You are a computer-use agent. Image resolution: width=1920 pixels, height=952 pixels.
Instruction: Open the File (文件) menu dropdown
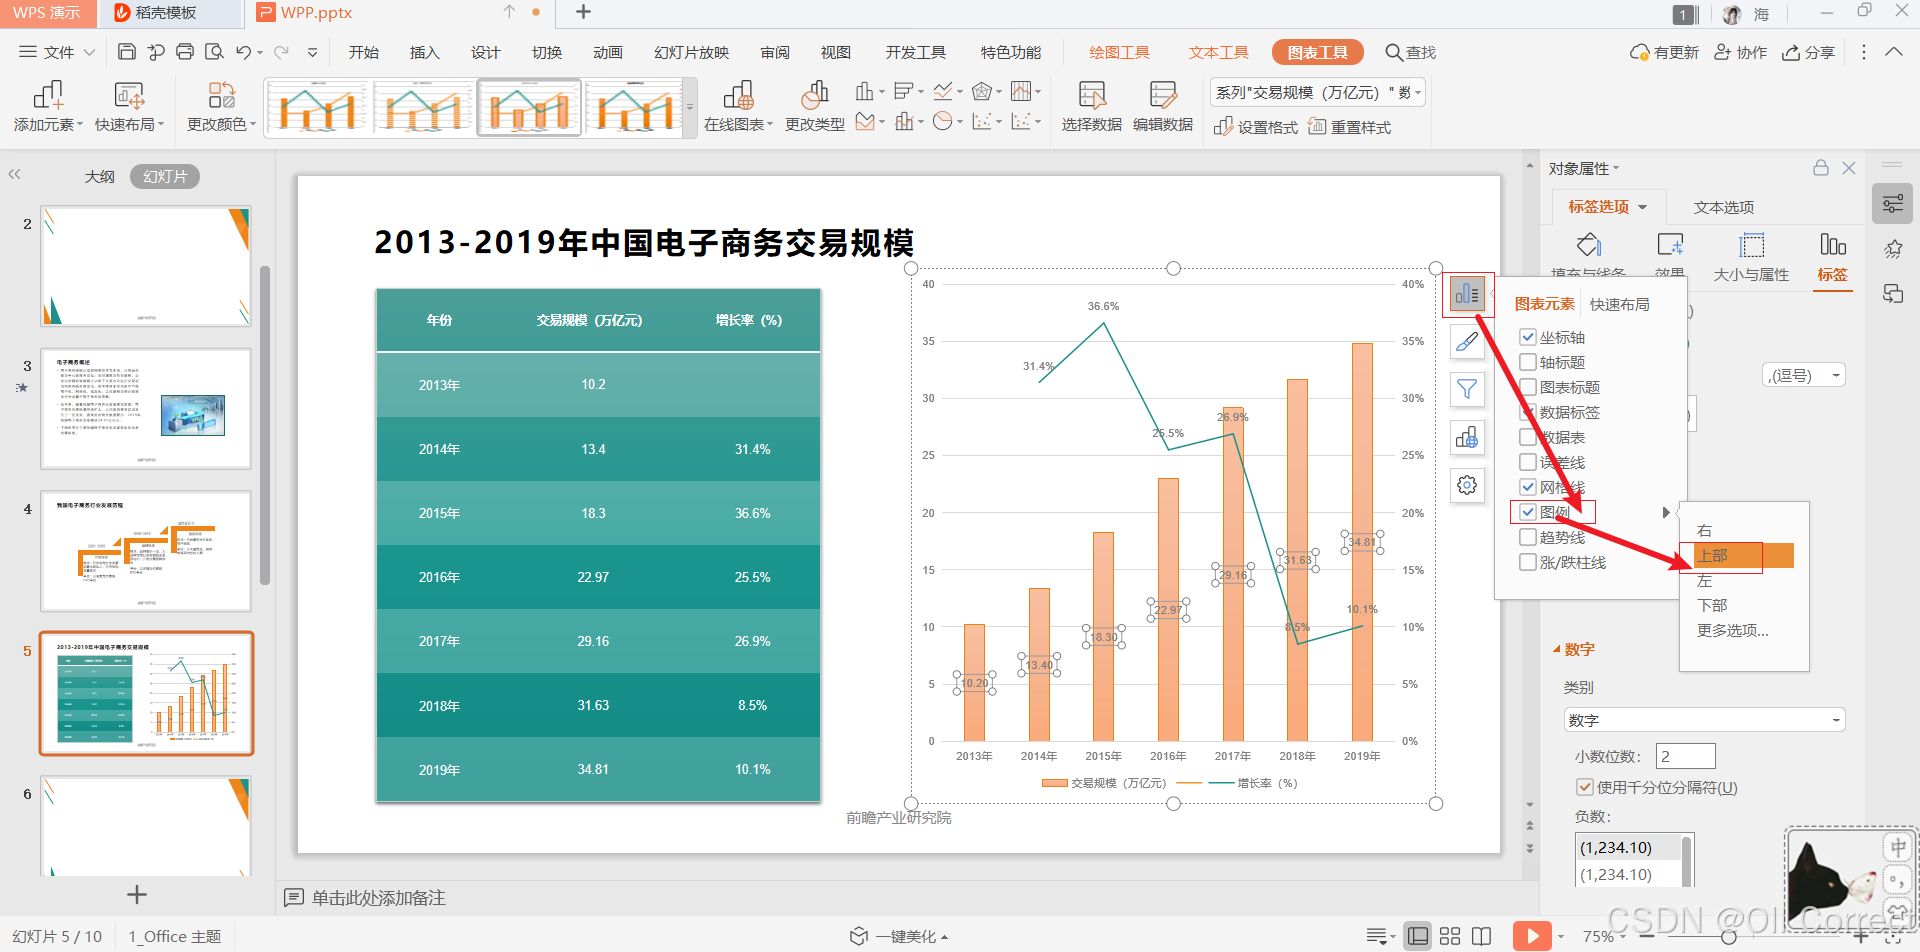tap(57, 52)
